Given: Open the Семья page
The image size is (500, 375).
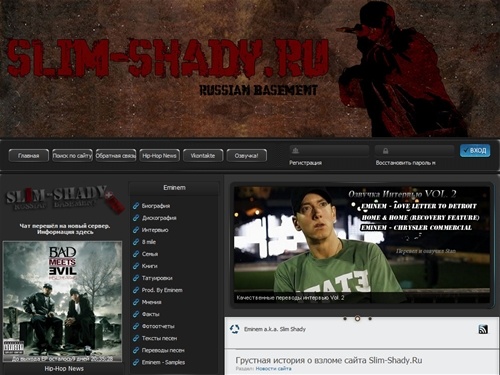Looking at the screenshot, I should point(150,254).
